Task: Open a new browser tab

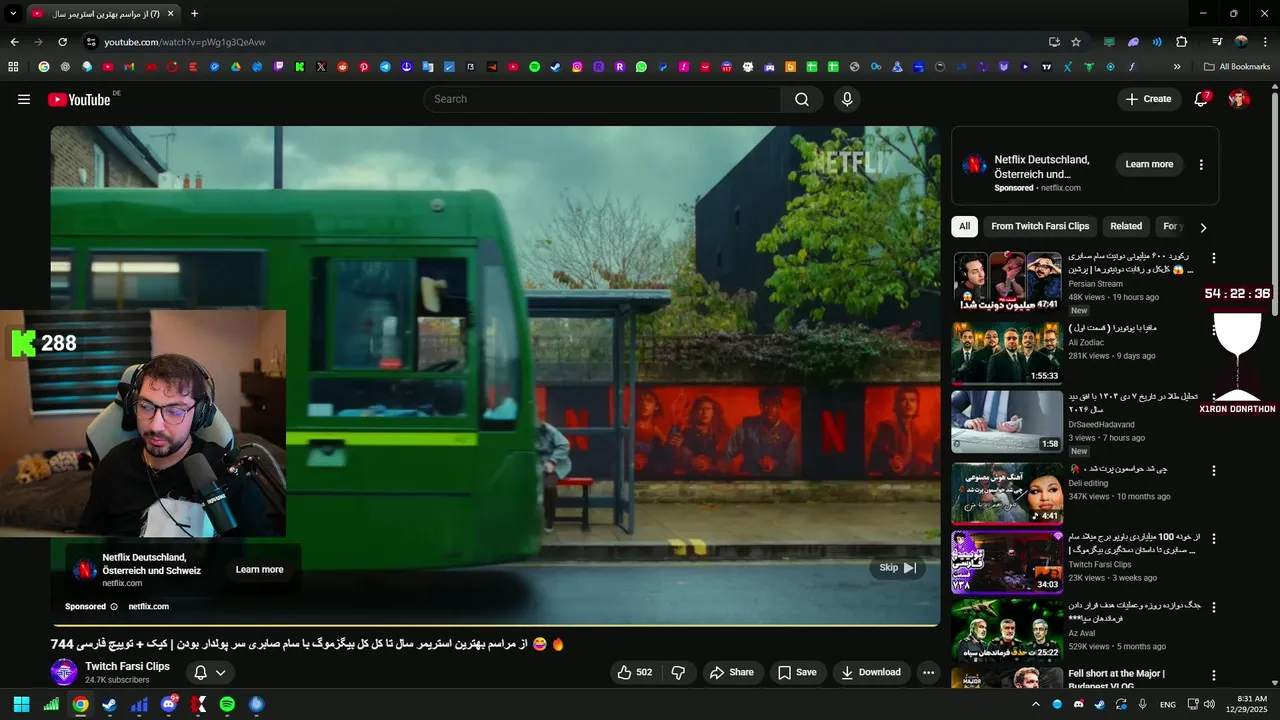Action: tap(194, 14)
